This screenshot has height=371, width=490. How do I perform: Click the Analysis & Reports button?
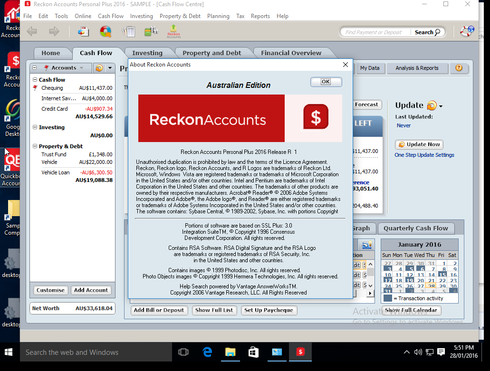[417, 68]
